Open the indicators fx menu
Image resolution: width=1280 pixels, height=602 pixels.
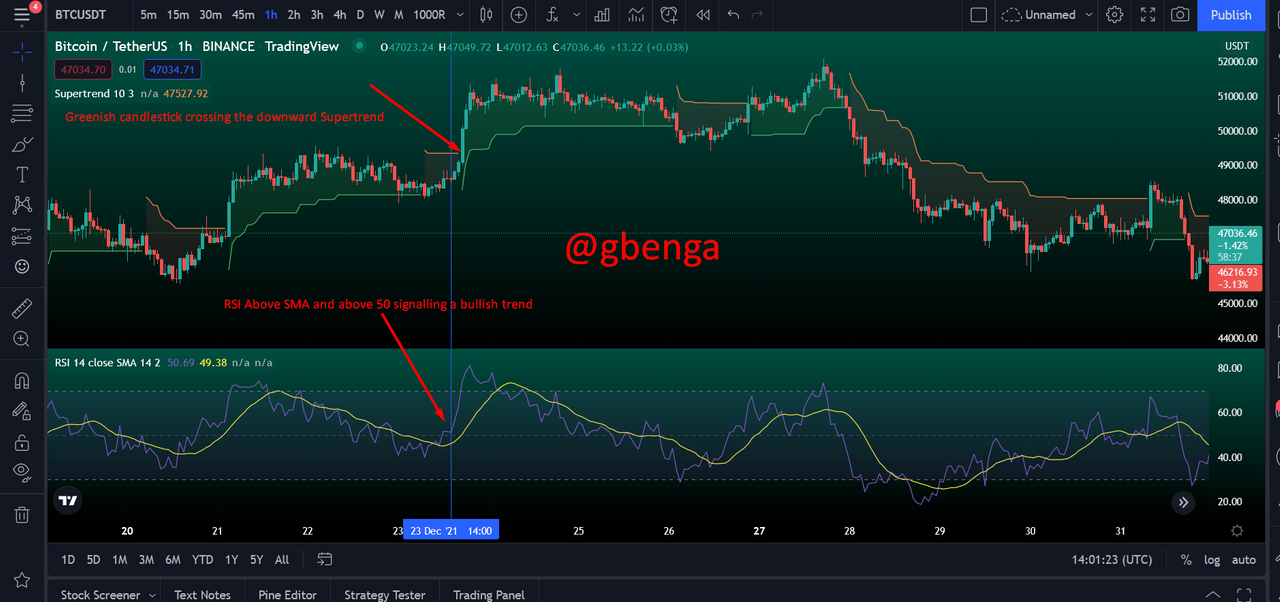point(553,15)
